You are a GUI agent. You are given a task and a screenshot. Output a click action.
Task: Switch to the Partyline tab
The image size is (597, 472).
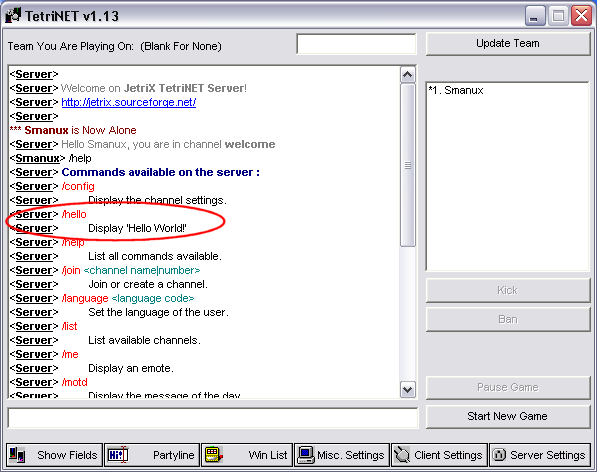point(152,455)
